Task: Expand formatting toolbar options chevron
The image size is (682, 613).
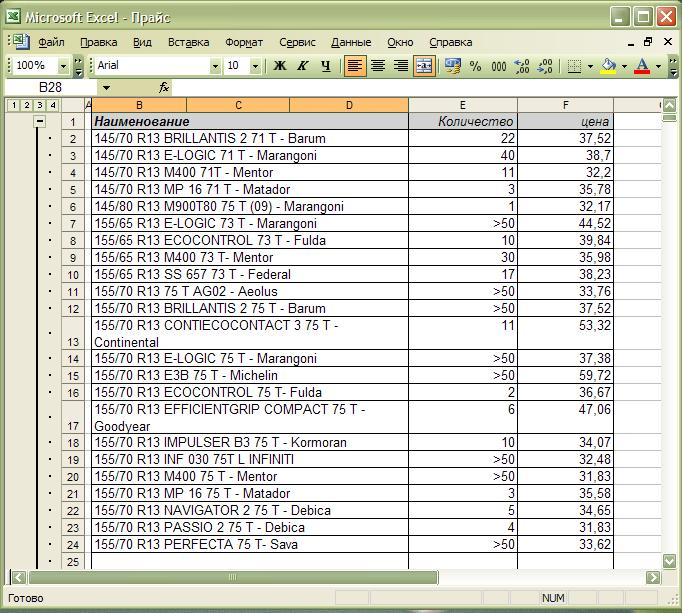Action: point(672,66)
